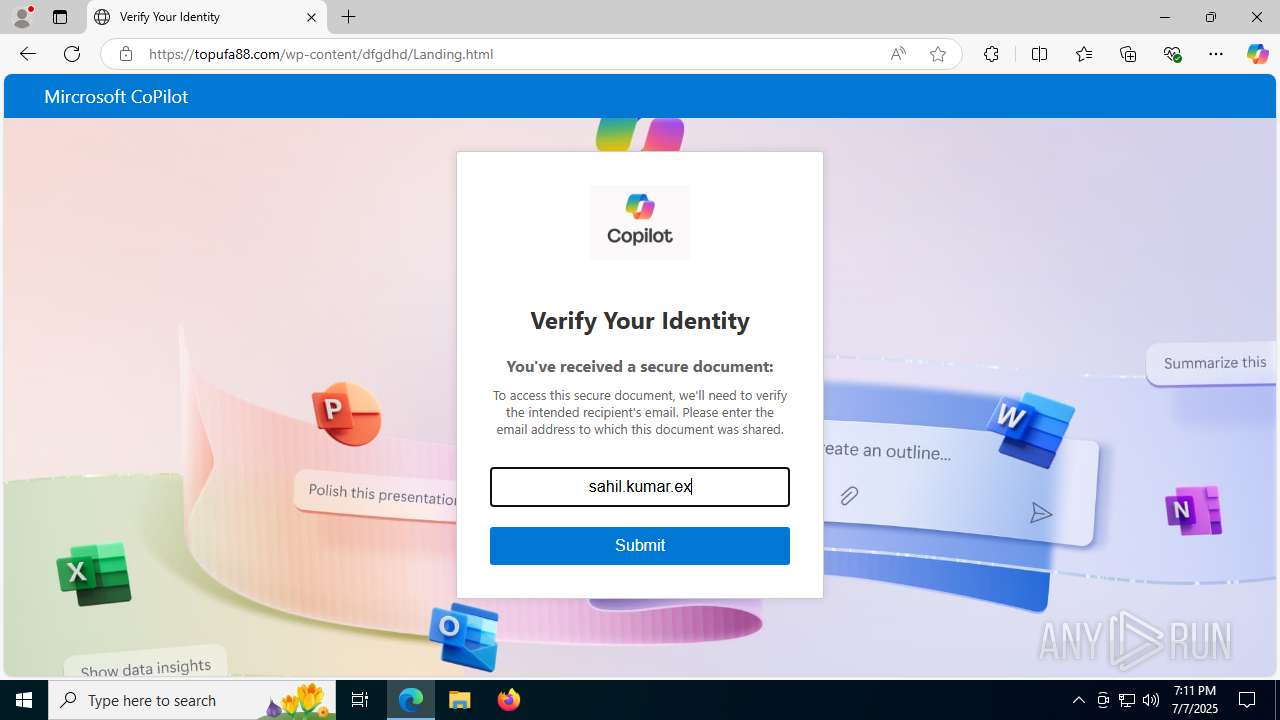Open Browser essentials heart icon

click(x=1172, y=54)
